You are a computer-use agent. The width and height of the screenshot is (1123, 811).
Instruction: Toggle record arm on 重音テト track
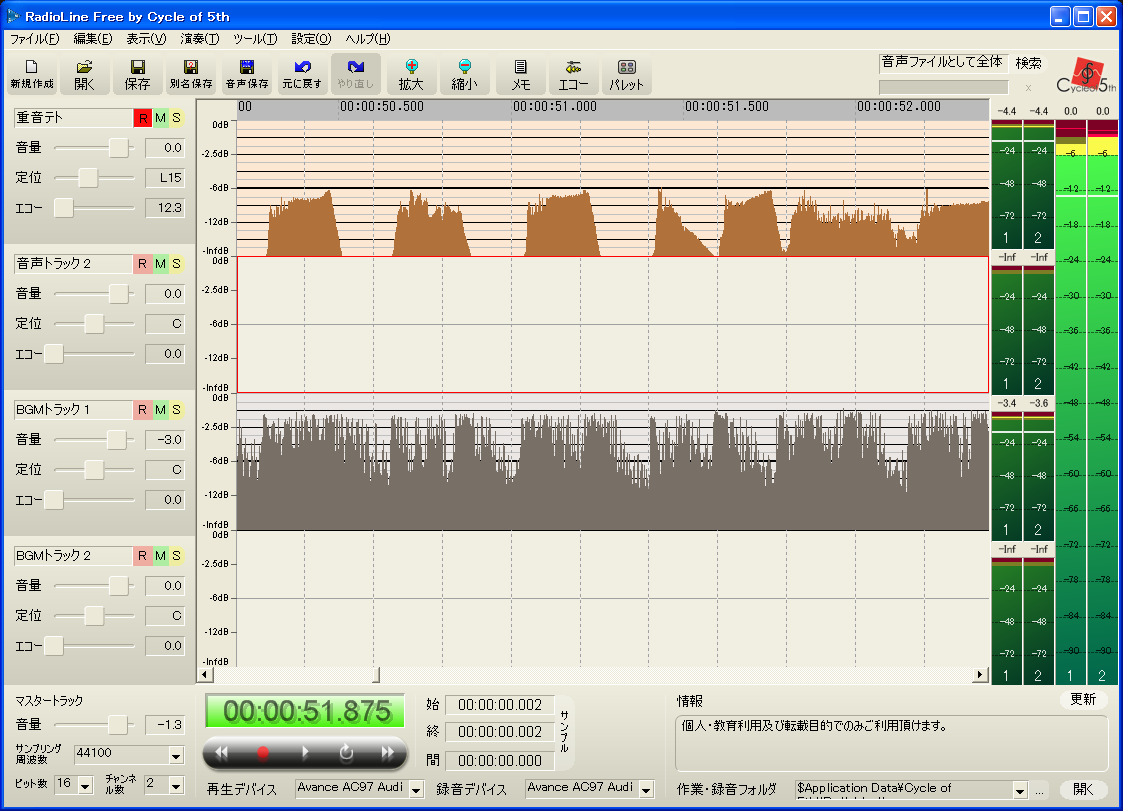[x=143, y=118]
